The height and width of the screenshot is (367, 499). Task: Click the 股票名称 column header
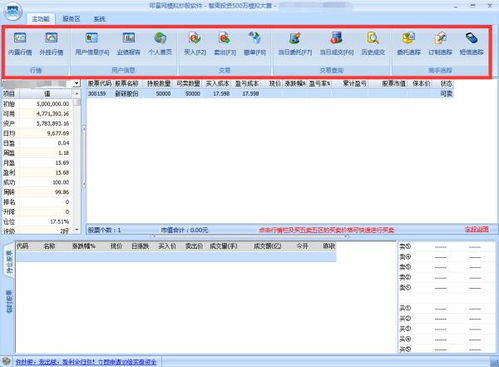[x=127, y=84]
